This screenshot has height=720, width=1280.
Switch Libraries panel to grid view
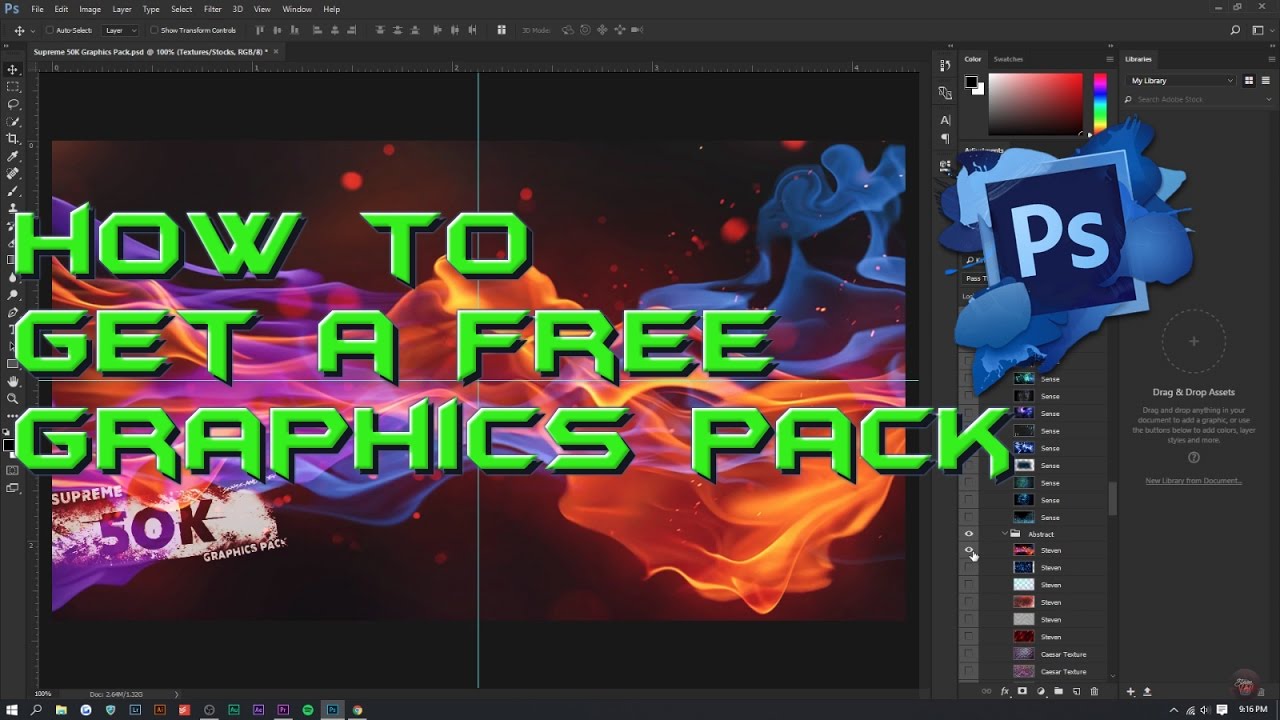tap(1249, 80)
